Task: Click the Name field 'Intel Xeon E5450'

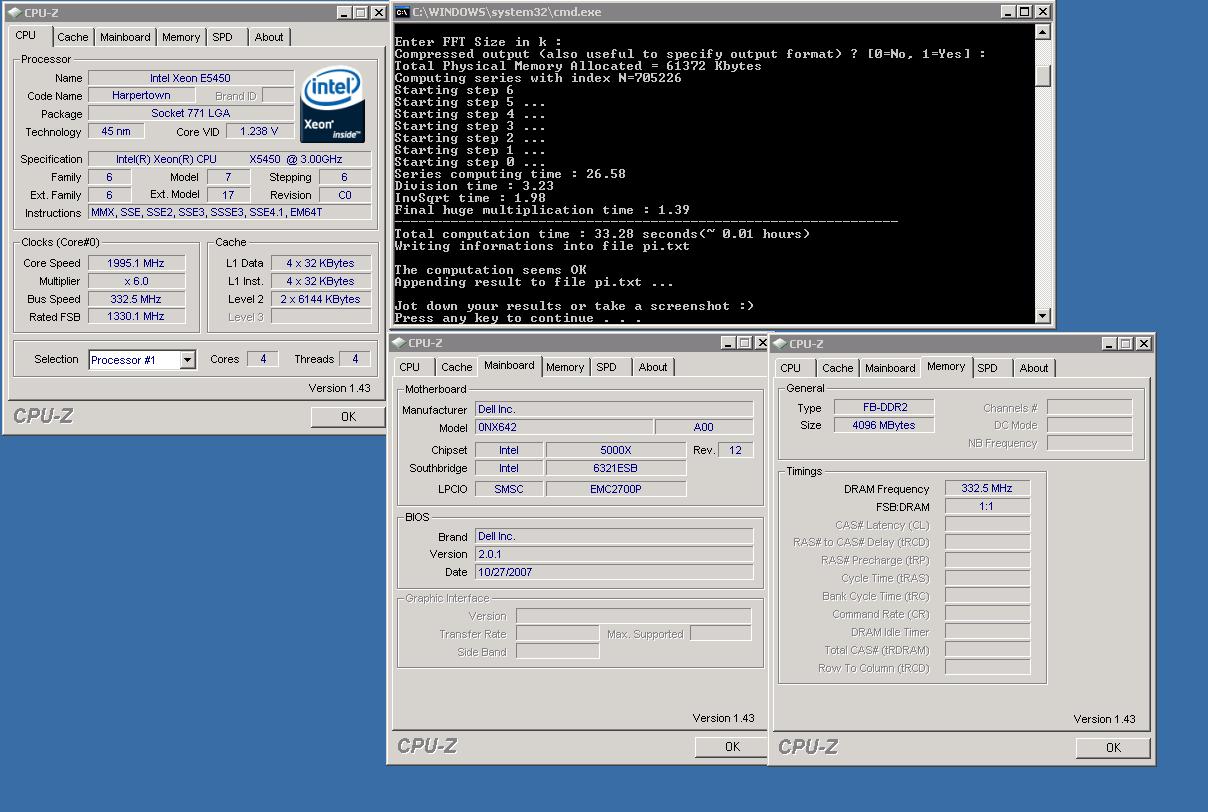Action: click(191, 78)
